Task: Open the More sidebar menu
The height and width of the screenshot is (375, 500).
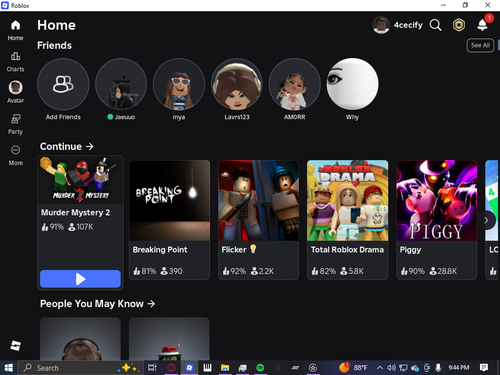Action: 15,150
